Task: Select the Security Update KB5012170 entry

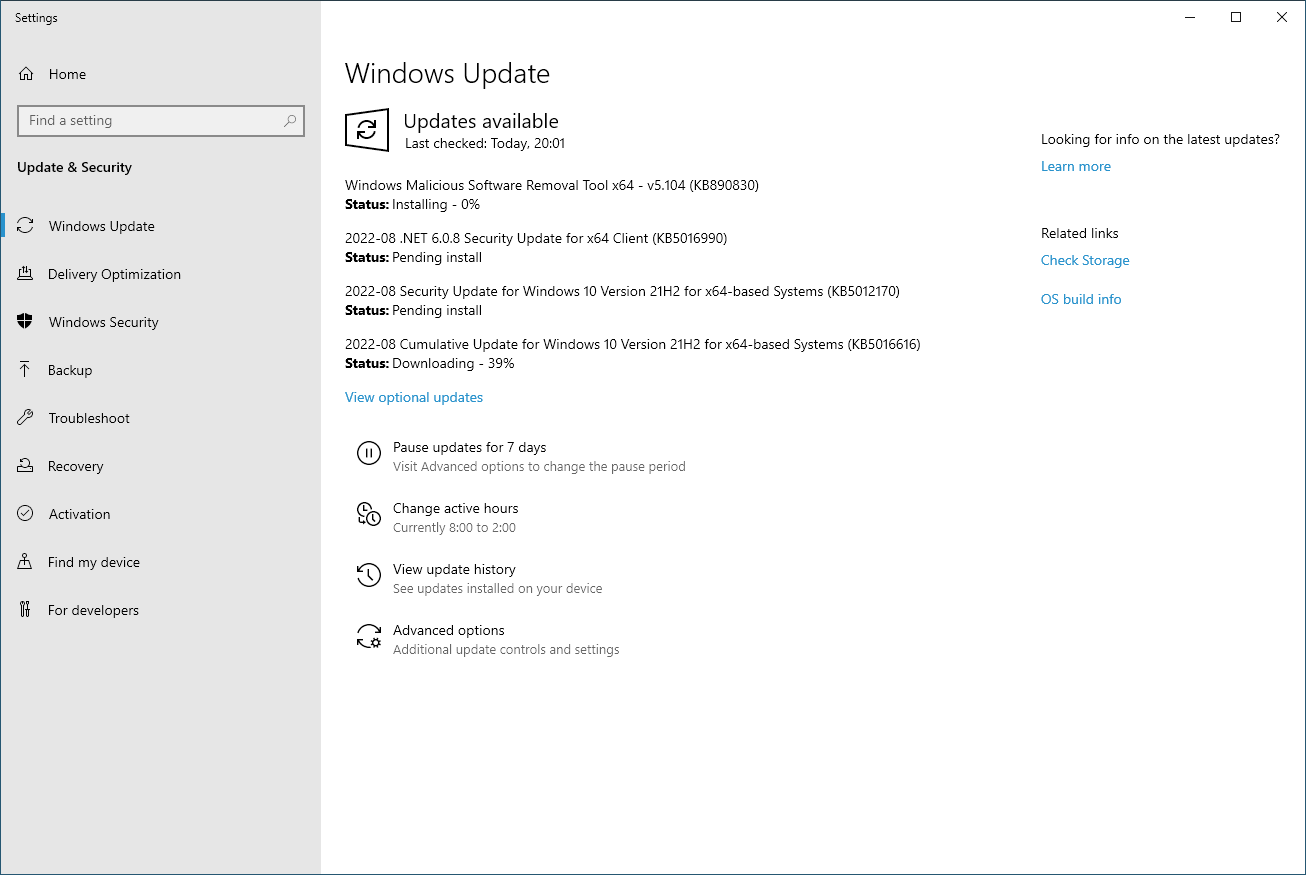Action: click(622, 291)
